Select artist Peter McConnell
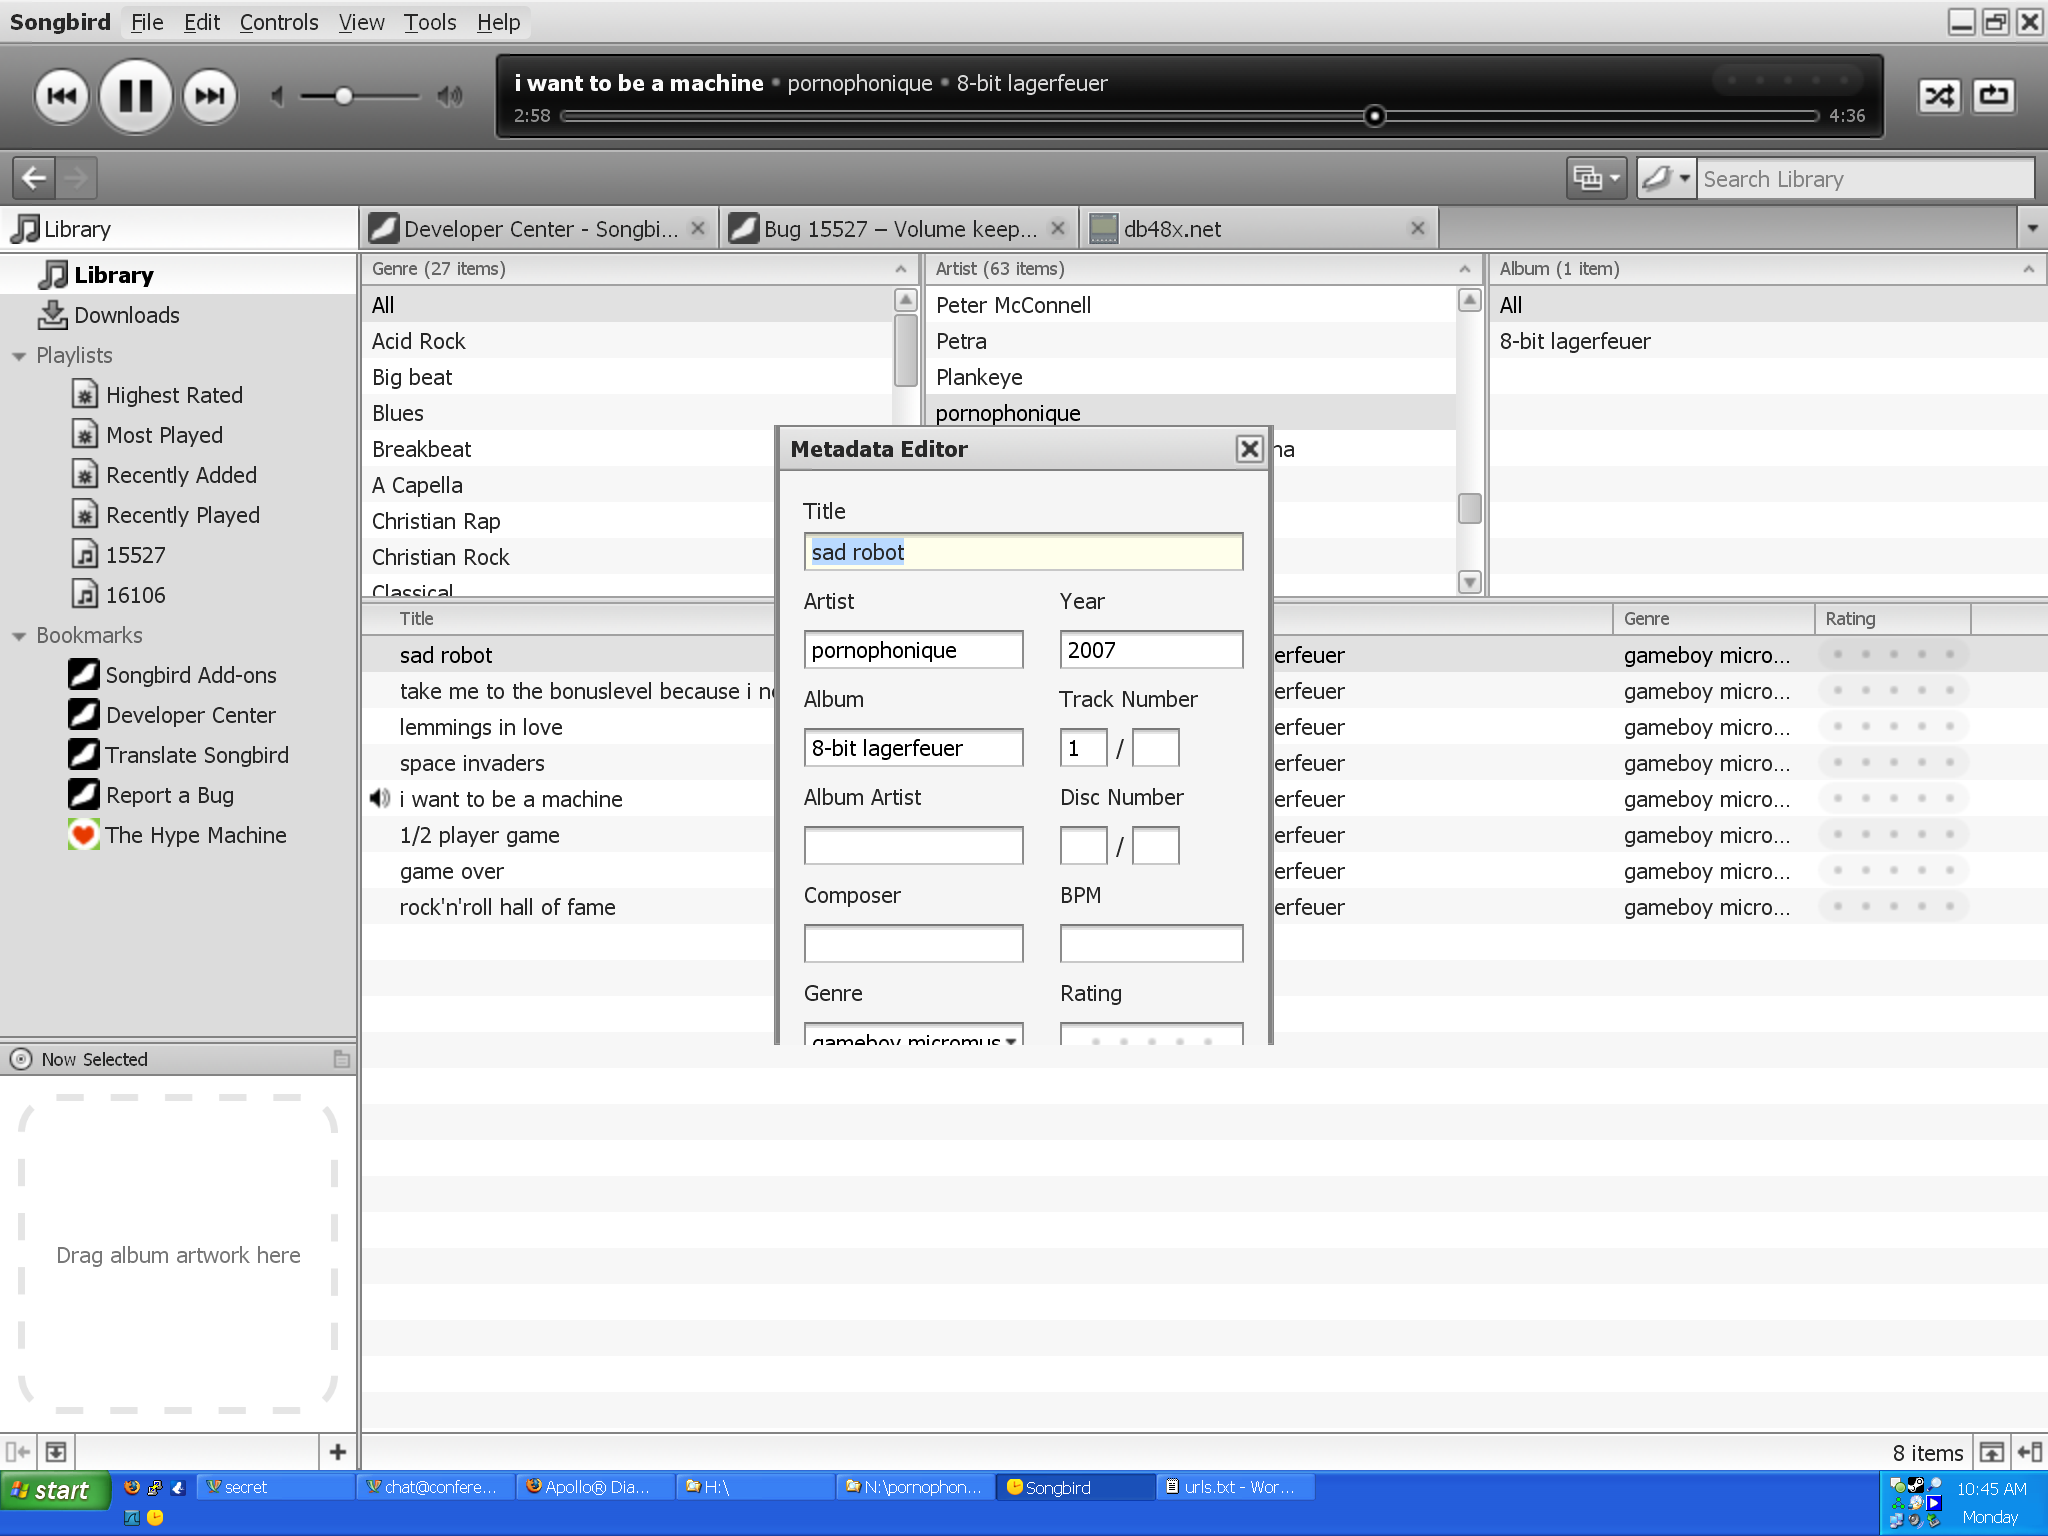Viewport: 2048px width, 1536px height. point(1190,305)
